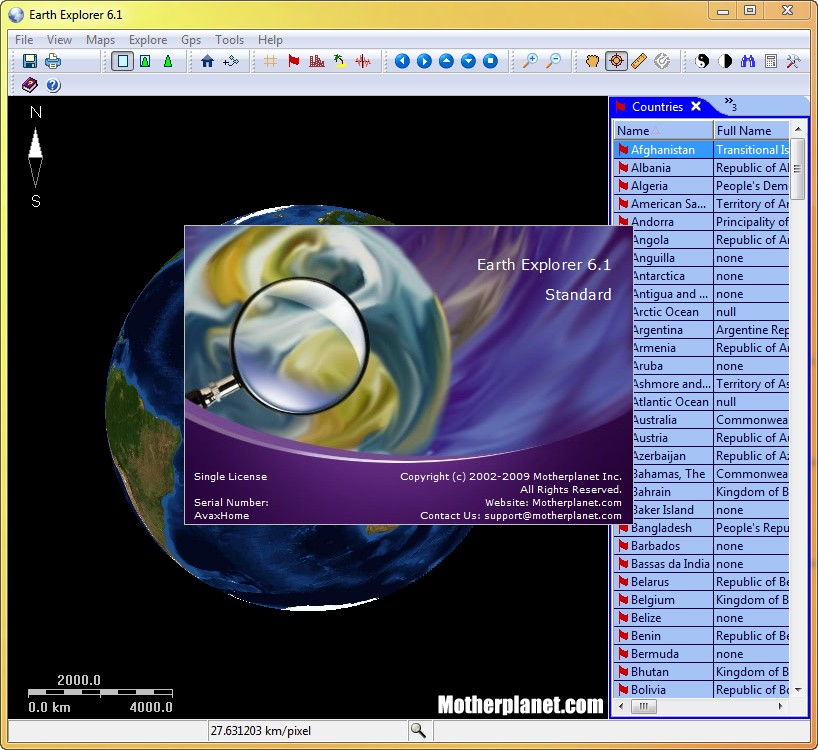Click the blue question mark help icon
The height and width of the screenshot is (750, 818).
(53, 85)
